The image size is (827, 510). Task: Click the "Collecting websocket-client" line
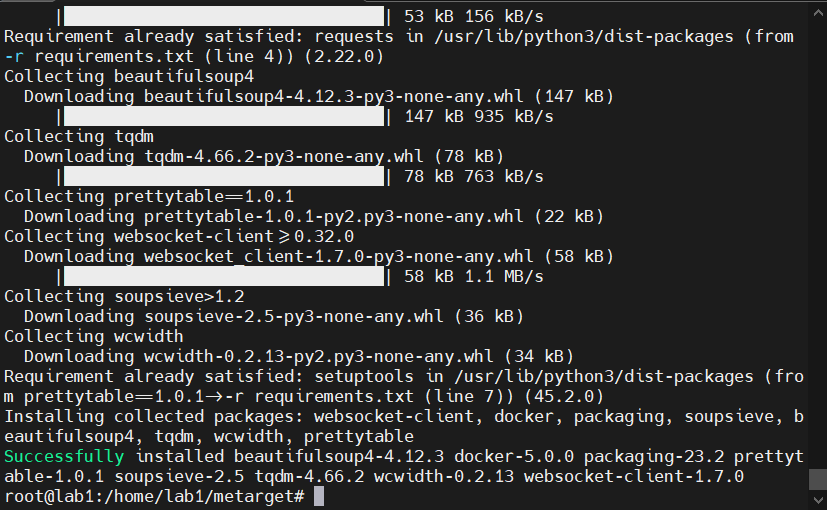click(179, 236)
